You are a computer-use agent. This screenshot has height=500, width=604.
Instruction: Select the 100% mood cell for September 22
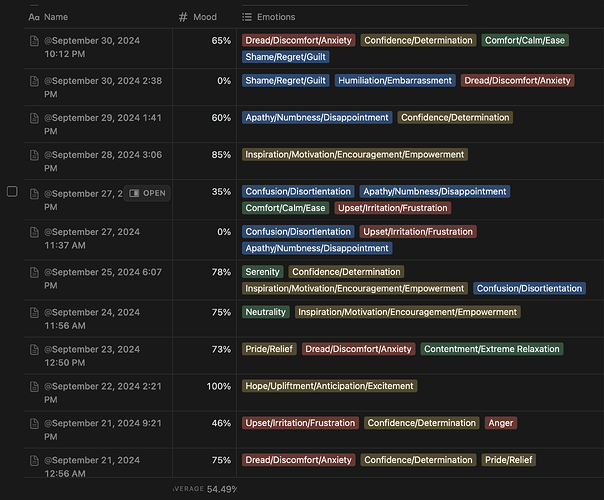tap(205, 393)
